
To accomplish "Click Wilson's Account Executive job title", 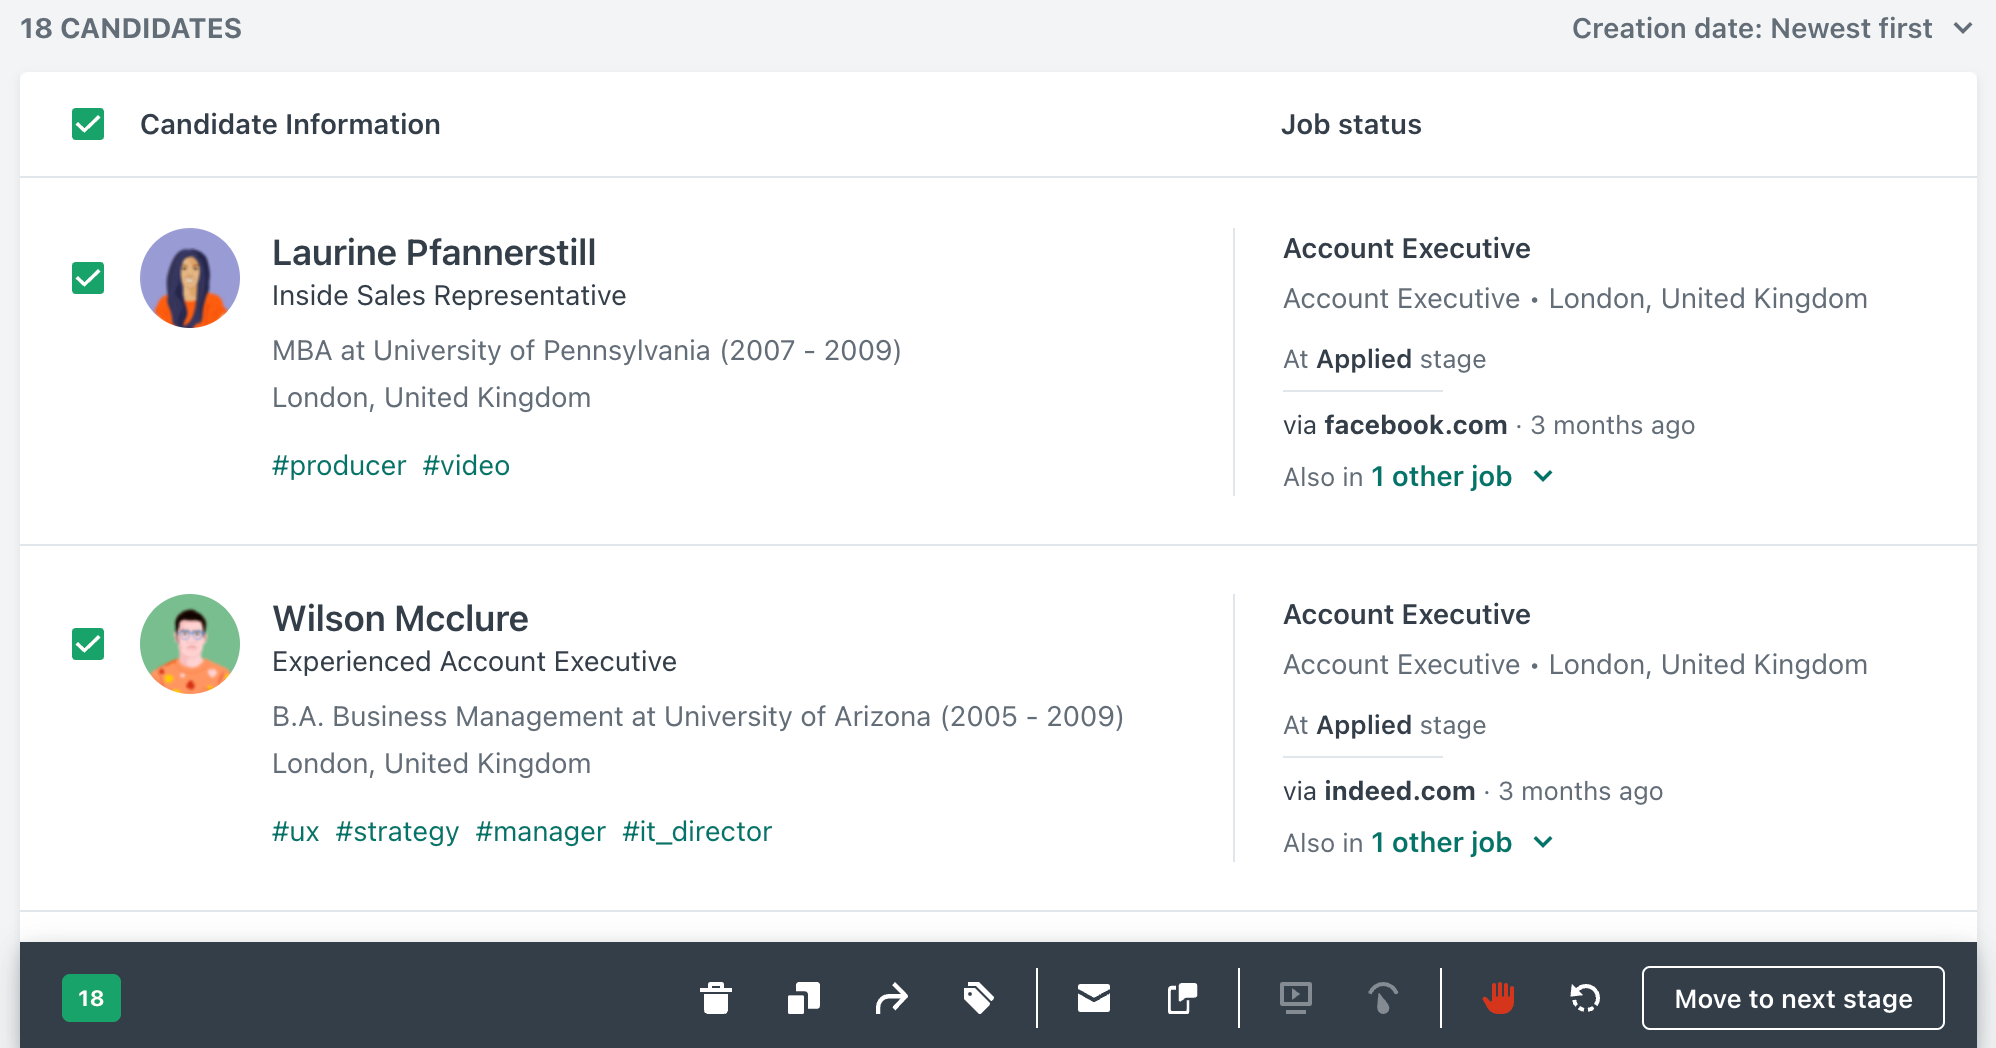I will 1407,614.
